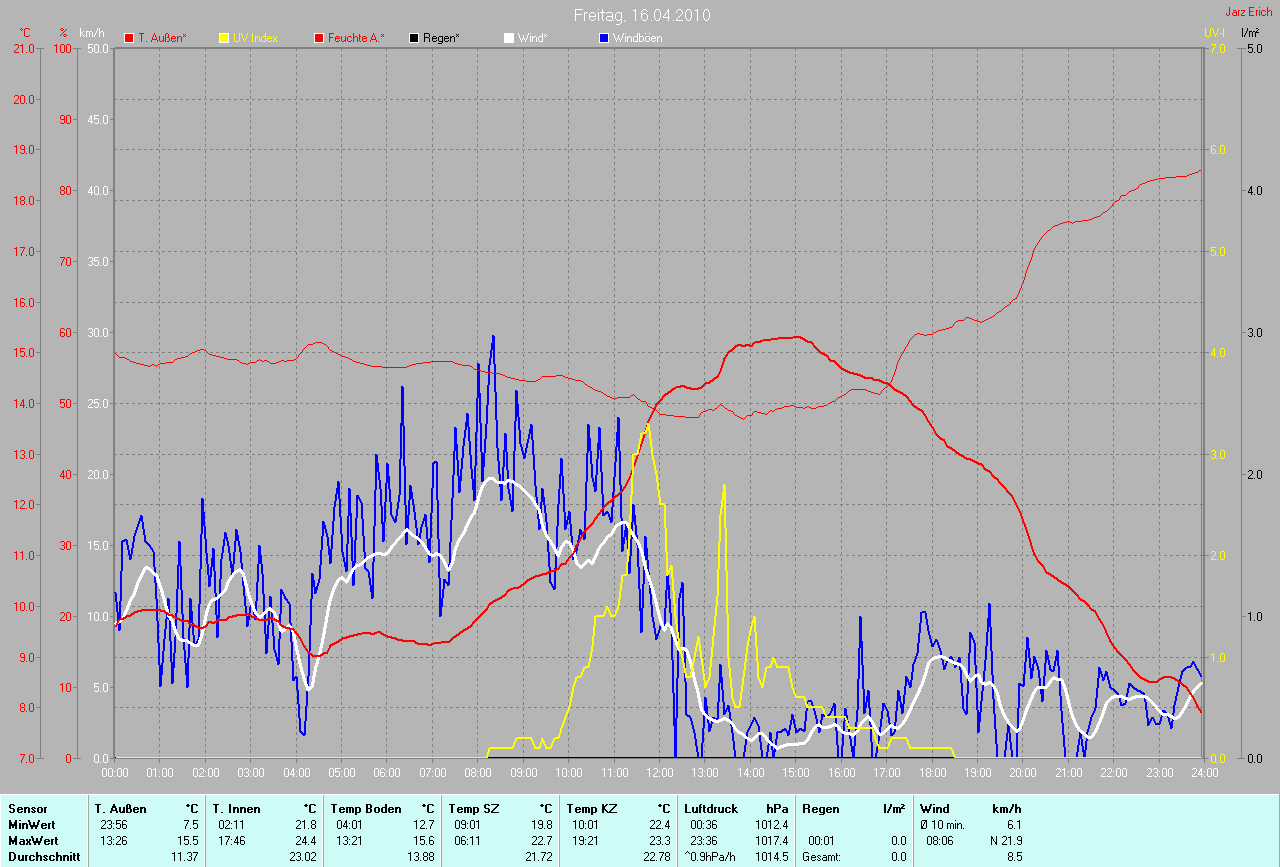Click the yellow UV Index legend square
Screen dimensions: 1280x867
(x=224, y=38)
